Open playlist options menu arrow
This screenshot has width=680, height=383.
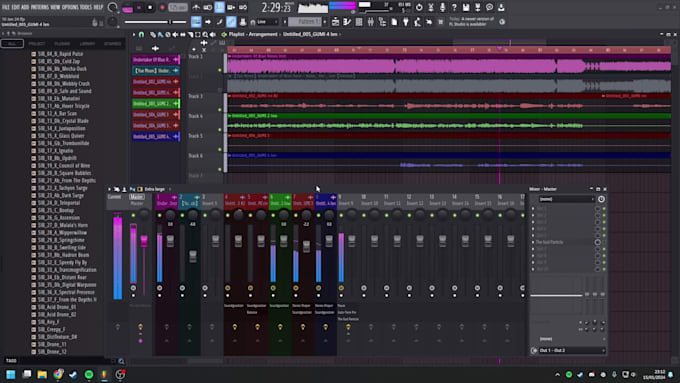[x=134, y=35]
